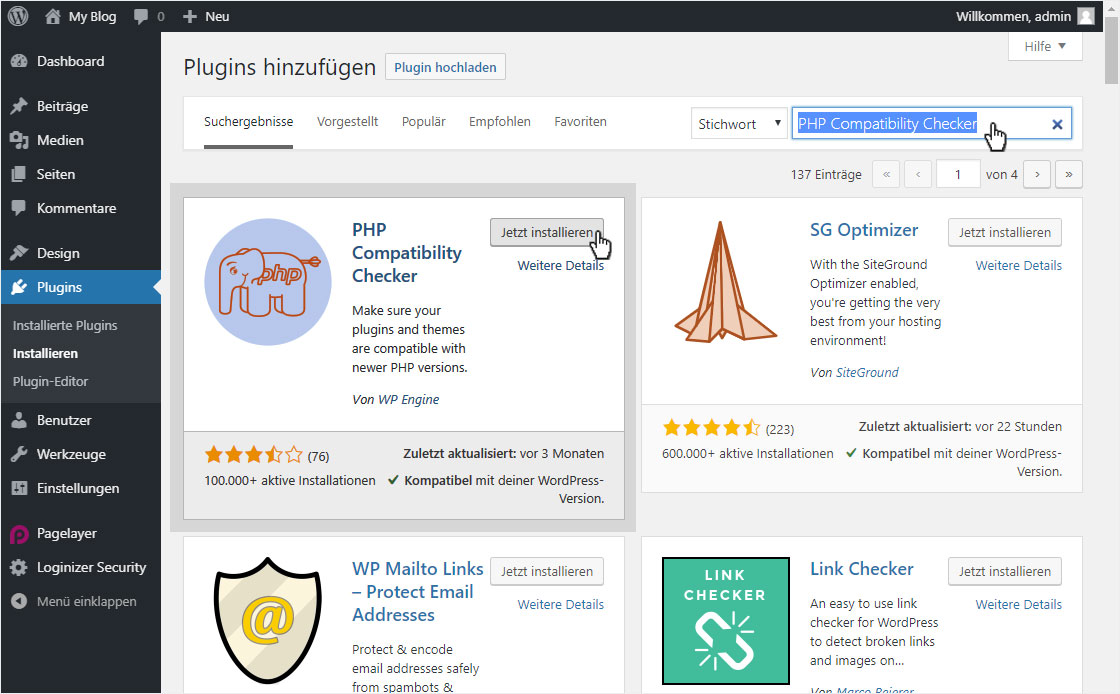Open the WP Engine author link
The width and height of the screenshot is (1120, 694).
tap(409, 400)
